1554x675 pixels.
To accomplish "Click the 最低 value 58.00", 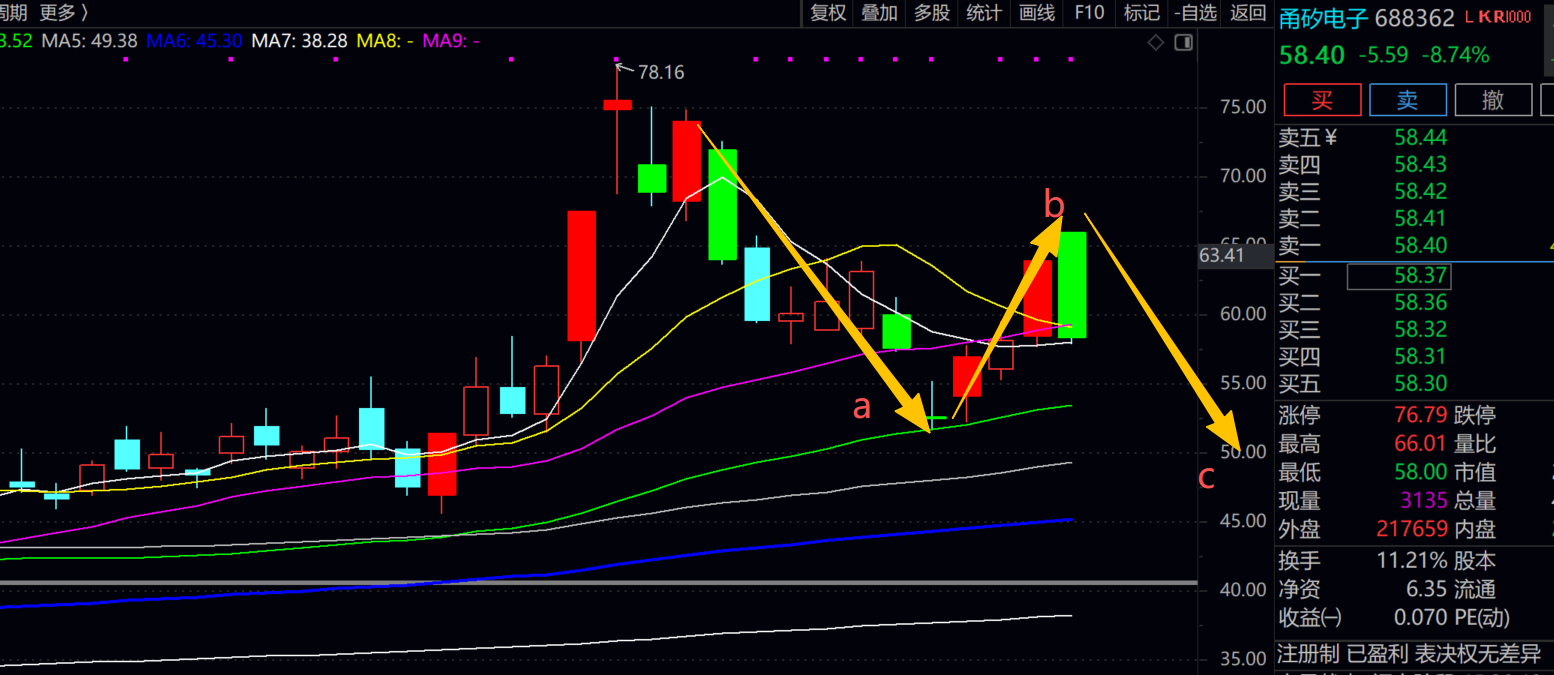I will tap(1421, 473).
